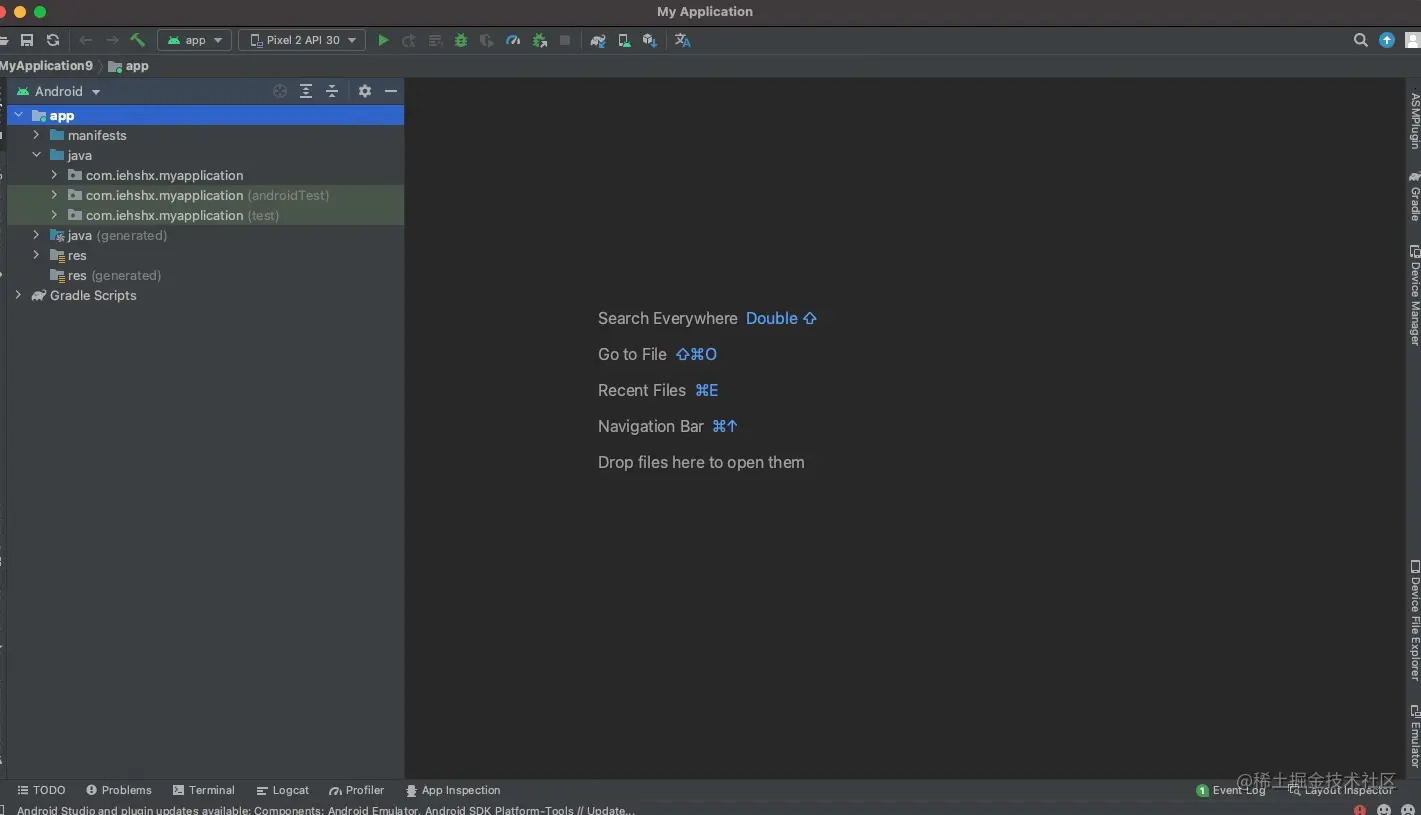Open the Pixel 2 API 30 device dropdown
The image size is (1421, 815).
pyautogui.click(x=302, y=40)
